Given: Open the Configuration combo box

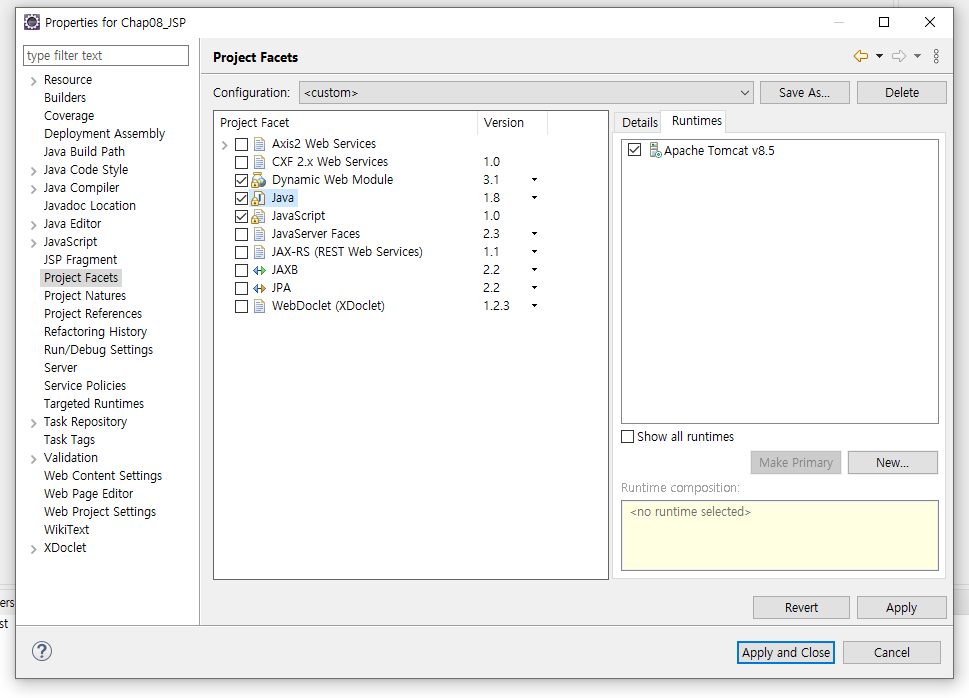Looking at the screenshot, I should coord(526,93).
